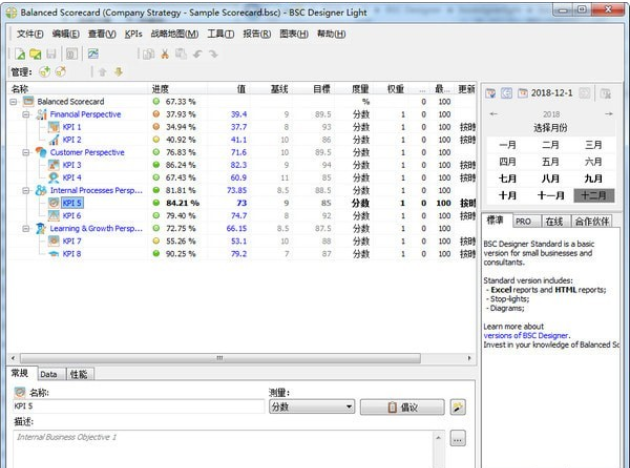
Task: Switch to the 性能 tab
Action: [x=78, y=374]
